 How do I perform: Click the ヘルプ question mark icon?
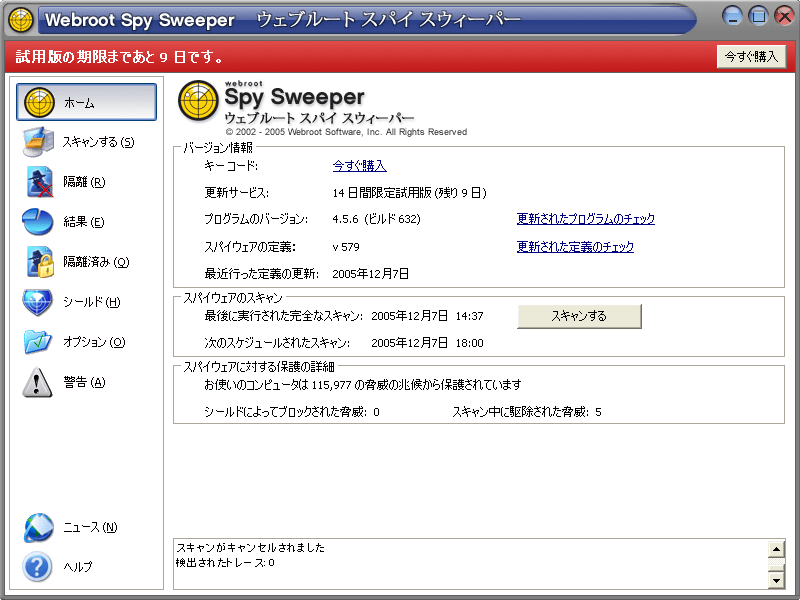(x=37, y=566)
